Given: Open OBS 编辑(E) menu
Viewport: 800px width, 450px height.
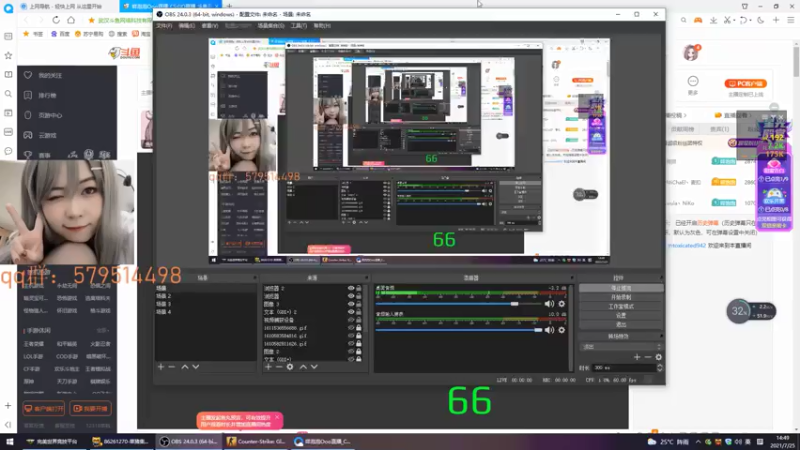Looking at the screenshot, I should [187, 26].
